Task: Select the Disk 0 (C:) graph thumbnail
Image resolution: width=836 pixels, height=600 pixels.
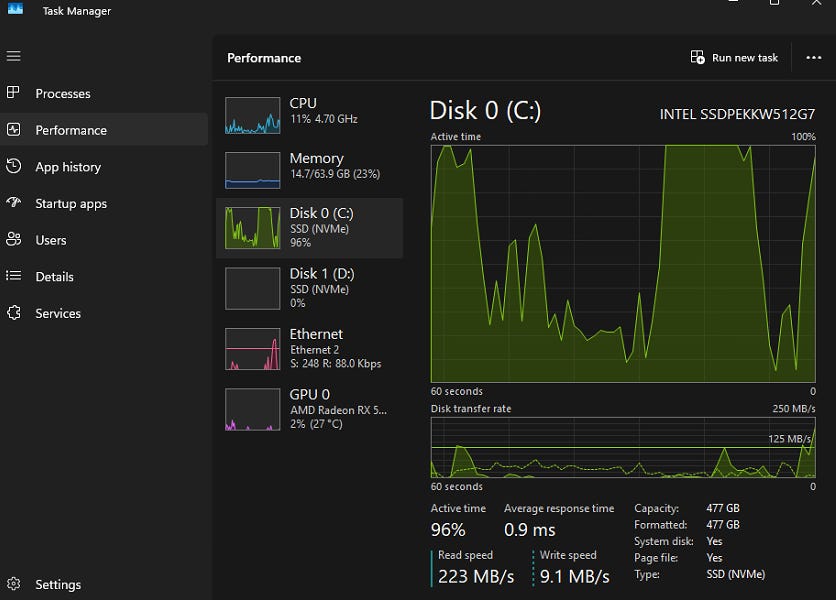Action: [x=253, y=228]
